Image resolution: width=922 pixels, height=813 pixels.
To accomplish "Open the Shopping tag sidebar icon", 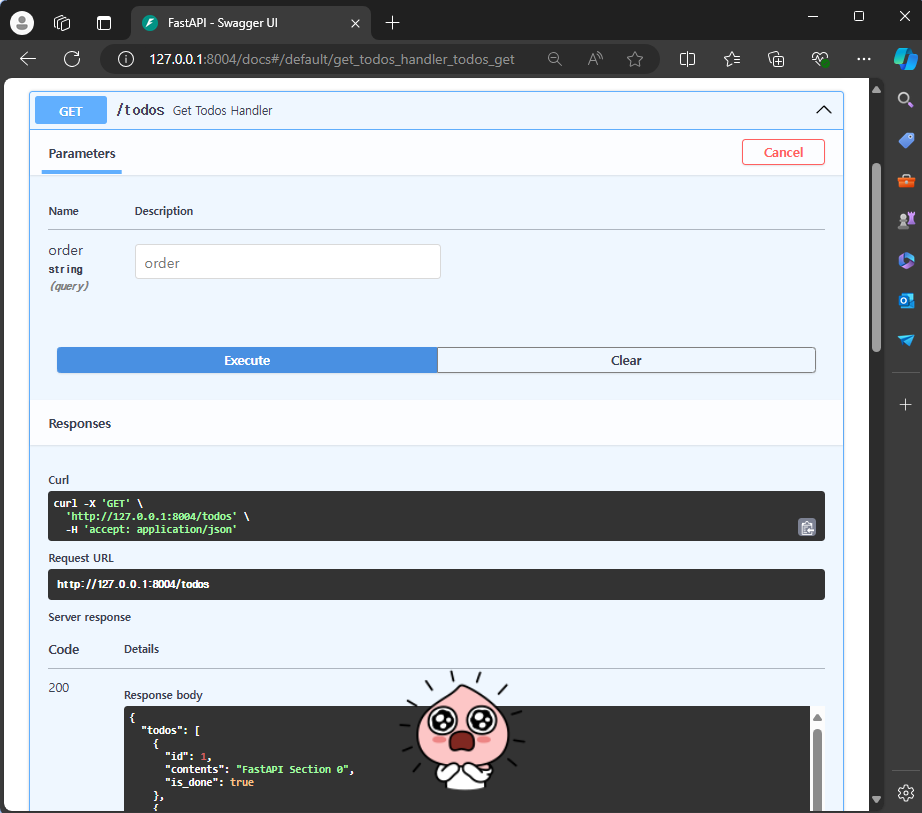I will [x=906, y=140].
